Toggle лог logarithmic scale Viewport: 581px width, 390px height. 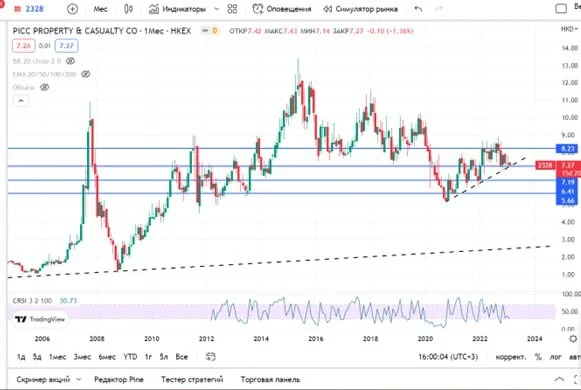pyautogui.click(x=555, y=357)
